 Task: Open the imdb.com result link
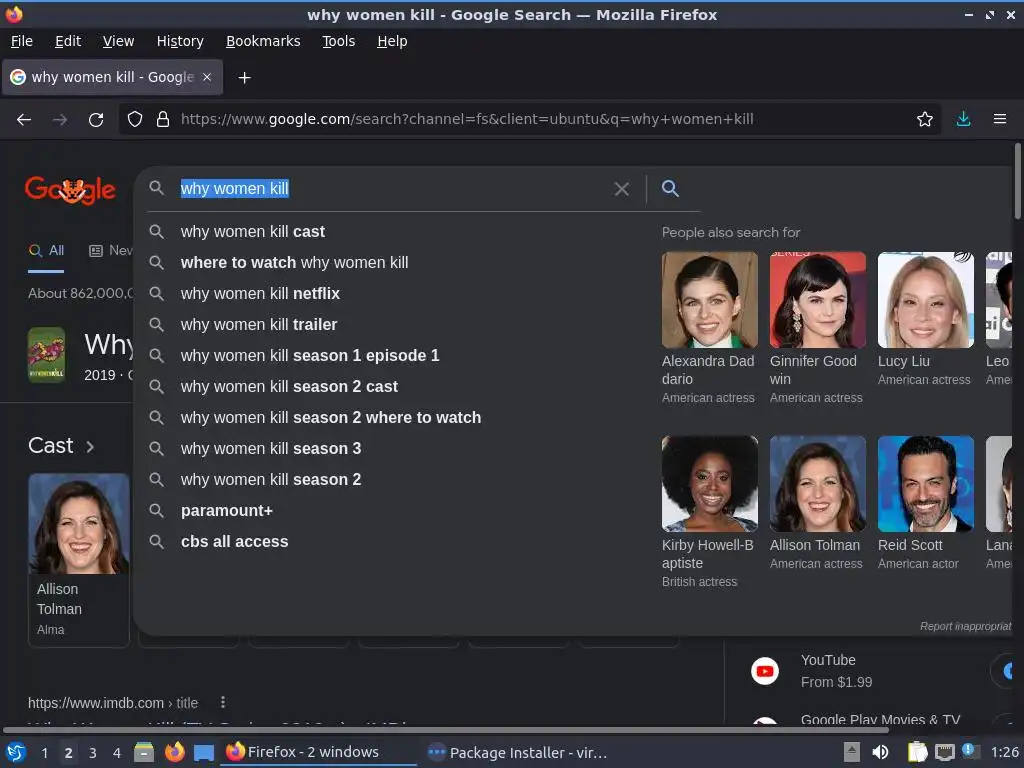tap(112, 703)
